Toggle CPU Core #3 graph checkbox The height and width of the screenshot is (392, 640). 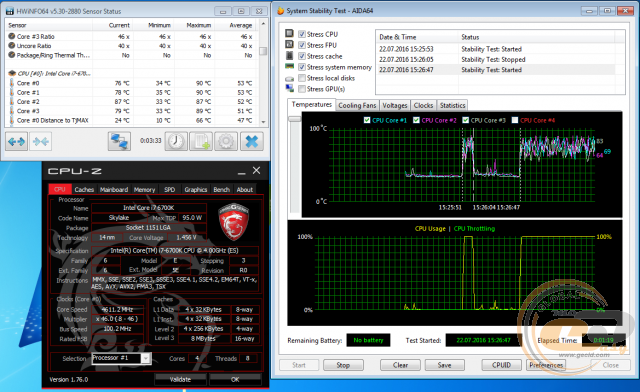[x=465, y=120]
